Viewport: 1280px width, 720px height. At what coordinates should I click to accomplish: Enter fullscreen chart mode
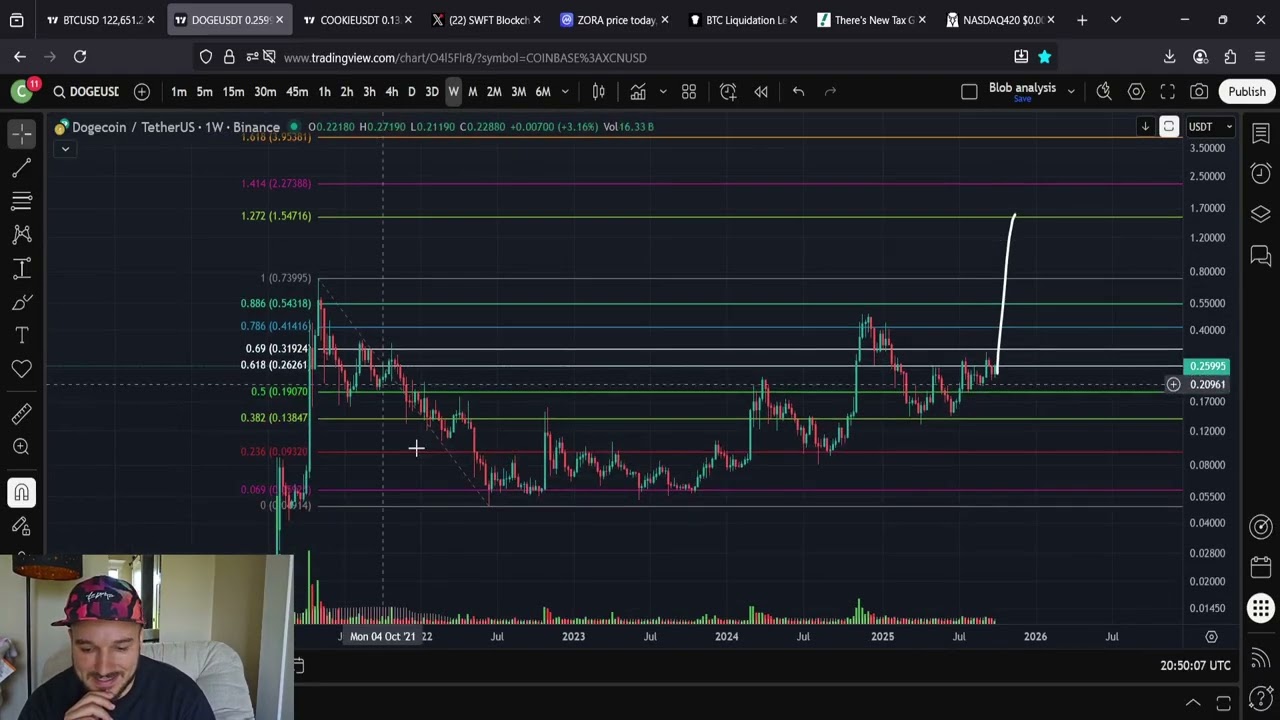[1167, 92]
